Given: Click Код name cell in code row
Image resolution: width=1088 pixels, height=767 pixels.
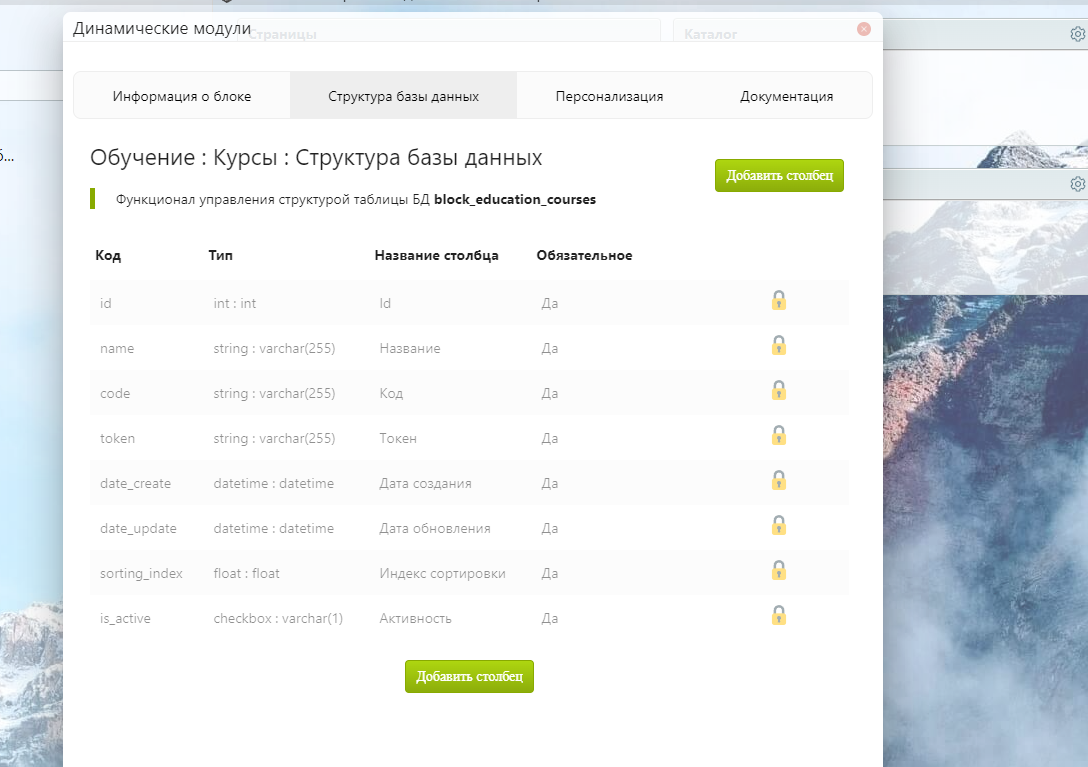Looking at the screenshot, I should (391, 394).
